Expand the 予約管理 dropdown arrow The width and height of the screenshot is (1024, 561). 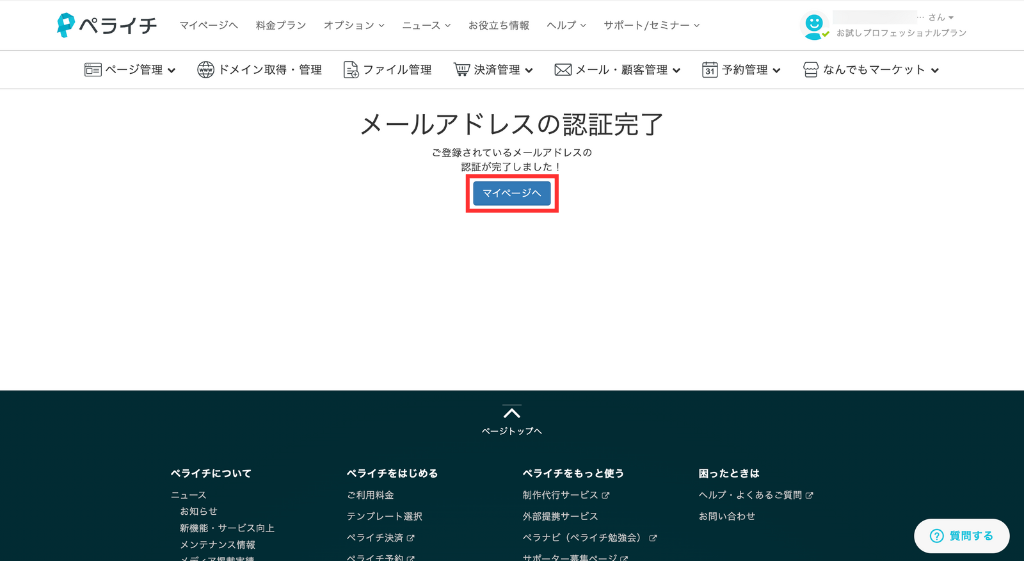click(776, 71)
